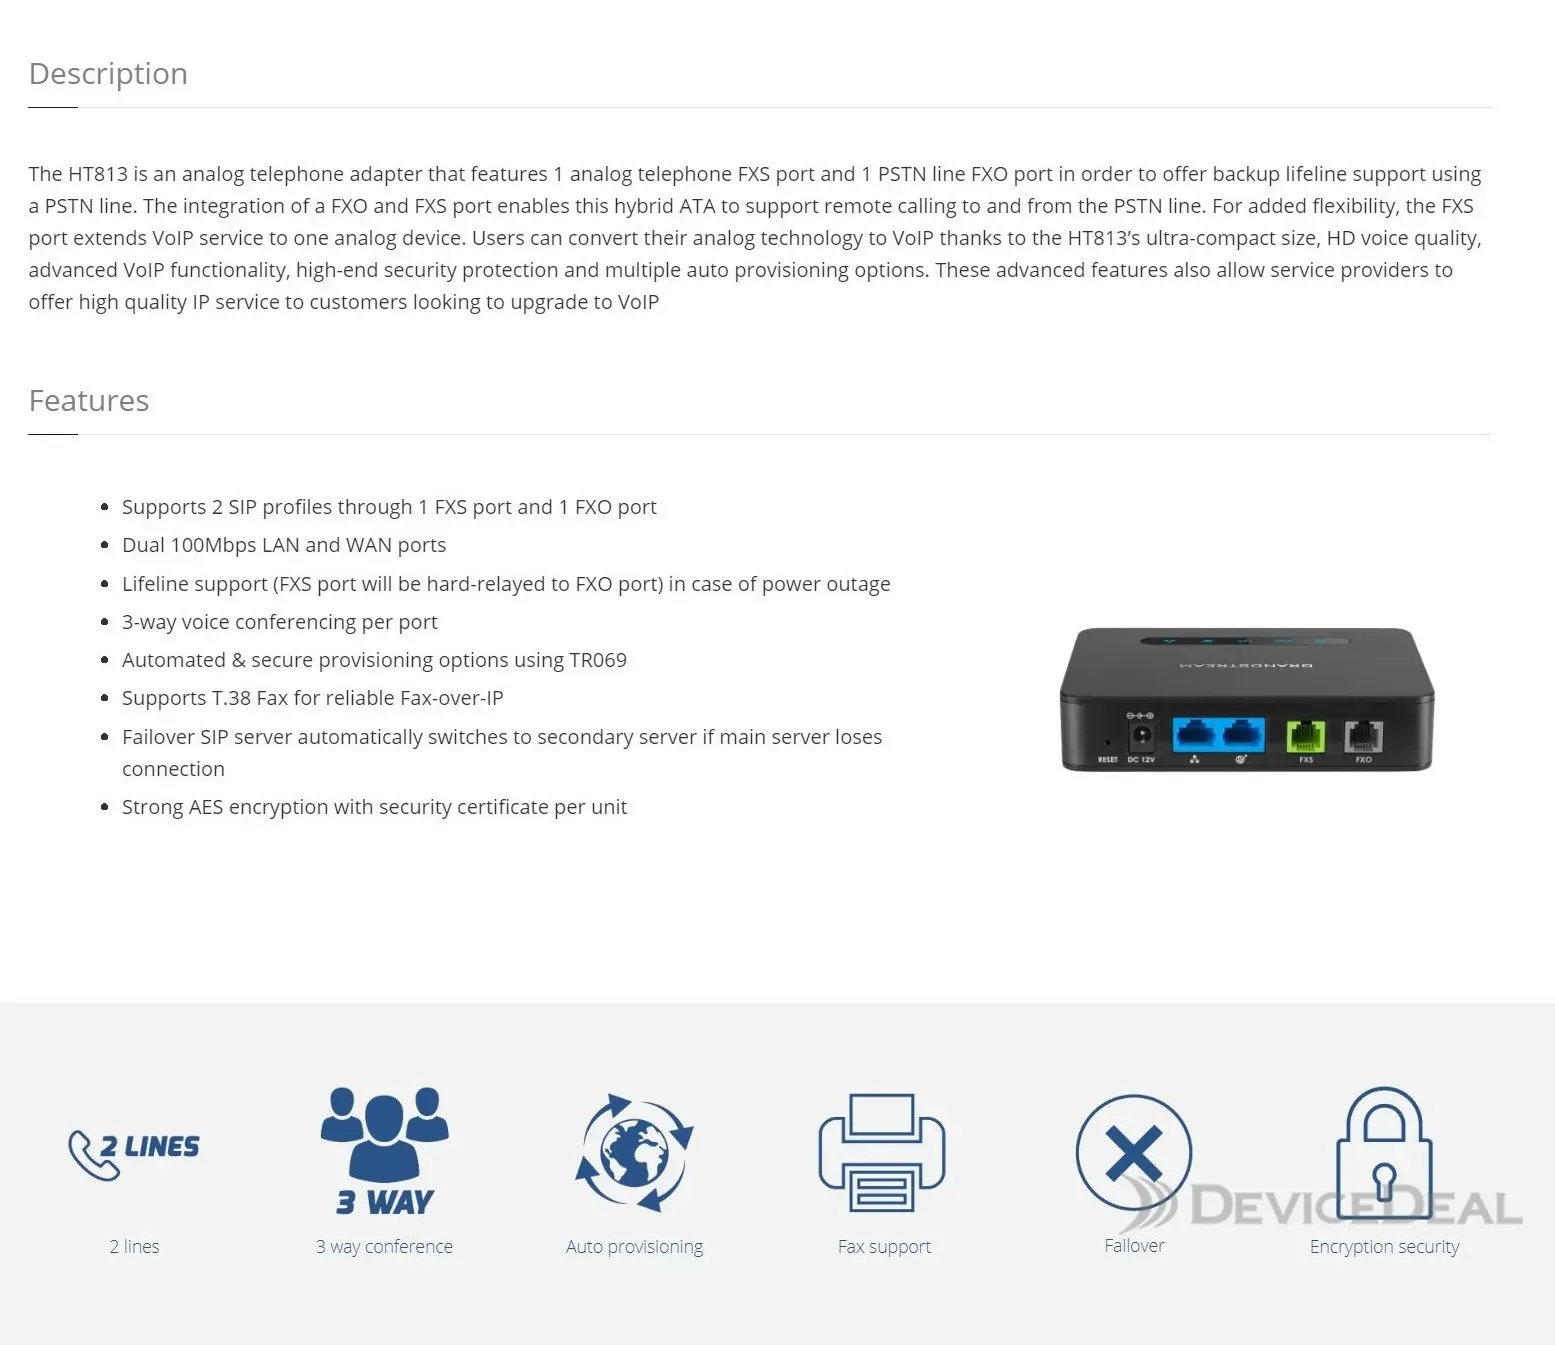Click the Description section heading
Image resolution: width=1555 pixels, height=1345 pixels.
[108, 74]
